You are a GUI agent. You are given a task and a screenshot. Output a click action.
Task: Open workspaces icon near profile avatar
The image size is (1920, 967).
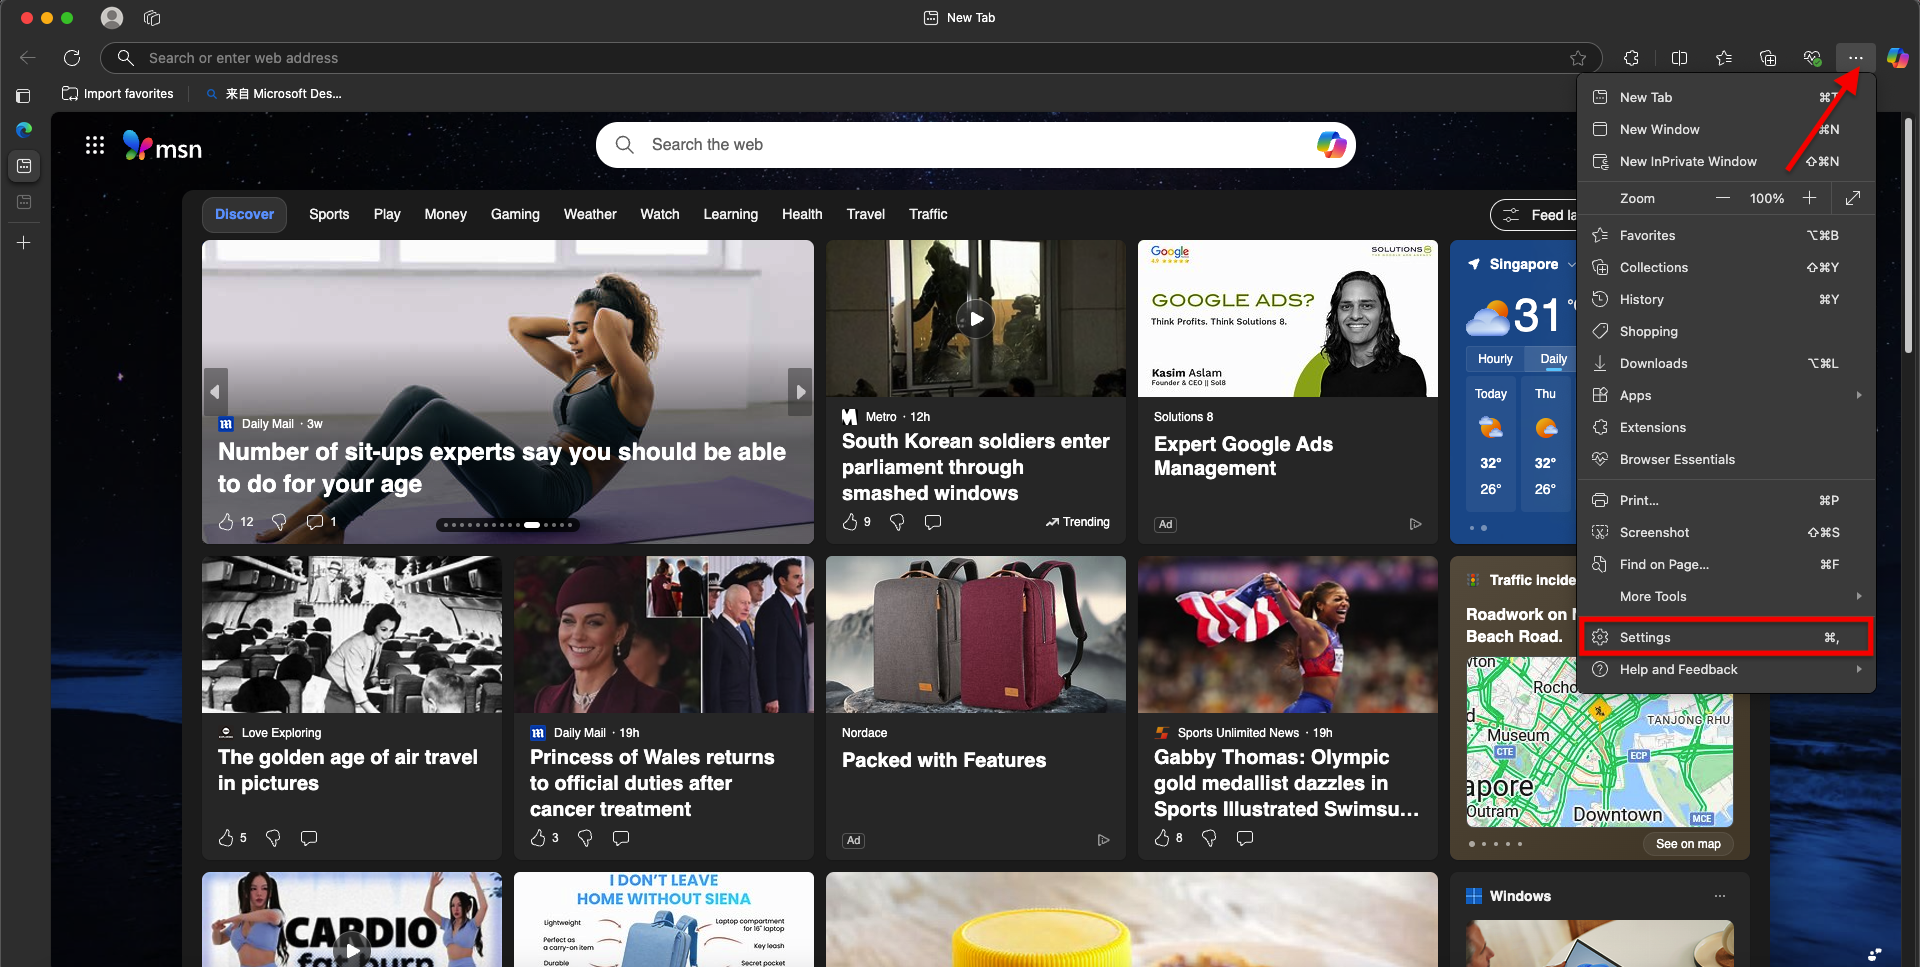click(152, 18)
